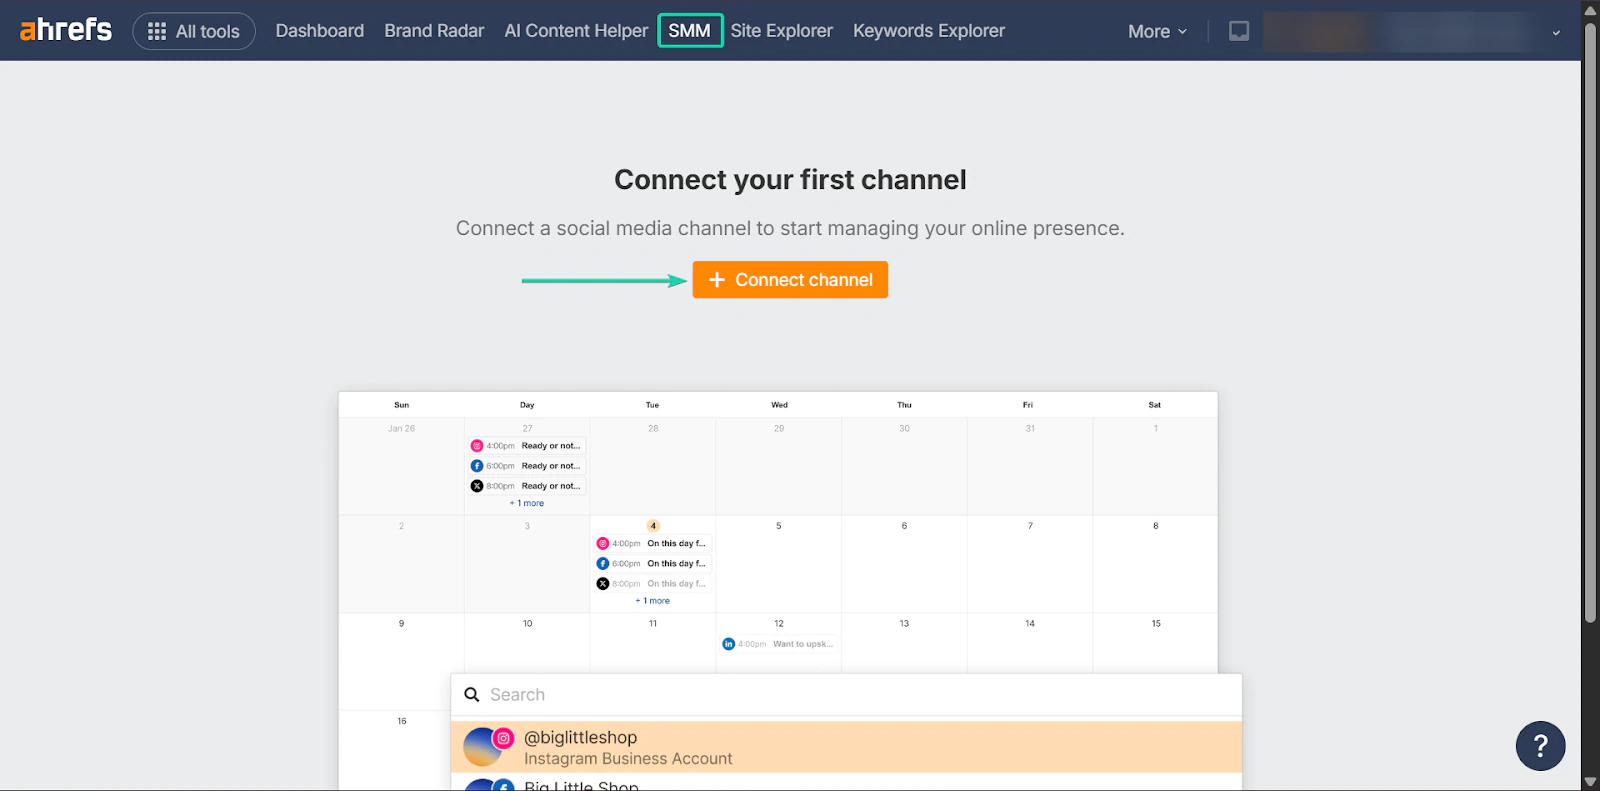
Task: Open the All tools grid menu
Action: tap(194, 31)
